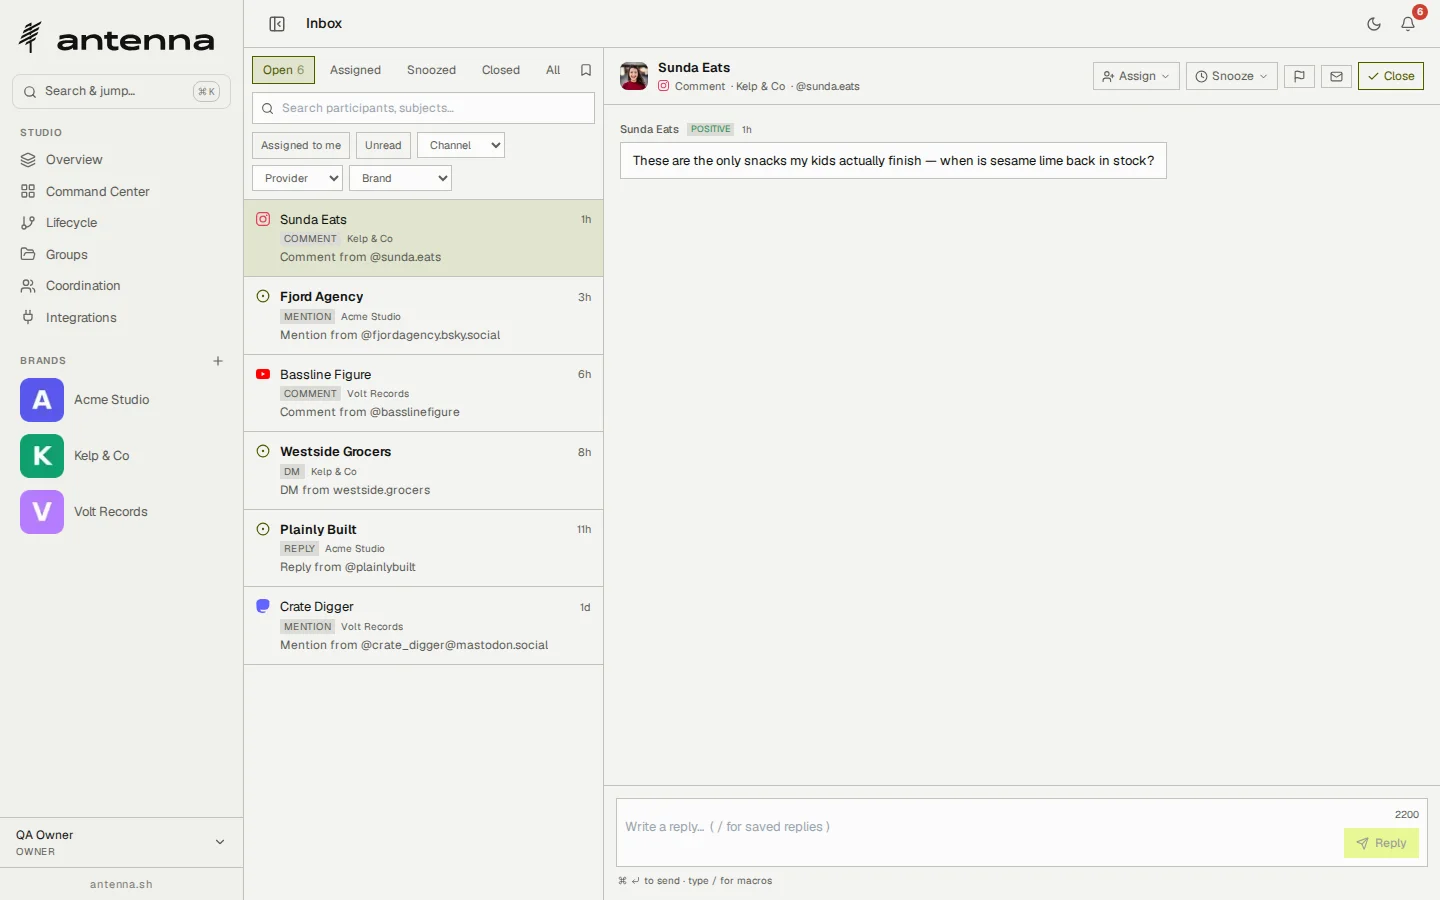This screenshot has width=1440, height=900.
Task: Open notifications bell icon
Action: pos(1408,24)
